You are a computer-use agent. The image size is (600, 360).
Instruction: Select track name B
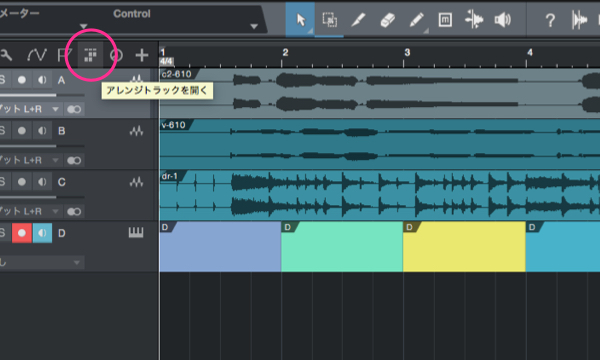[x=62, y=131]
